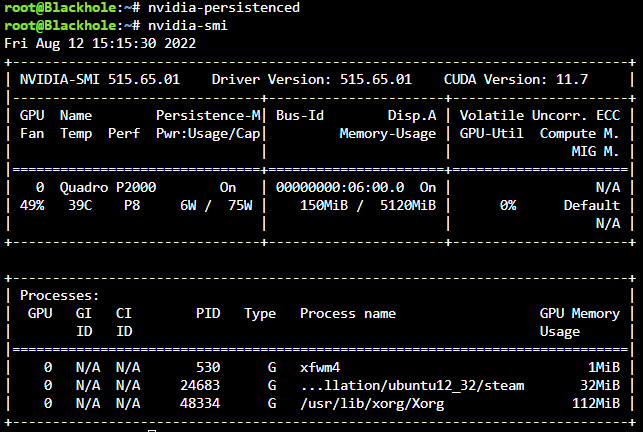Click PID '24683'
The image size is (643, 432).
click(200, 385)
